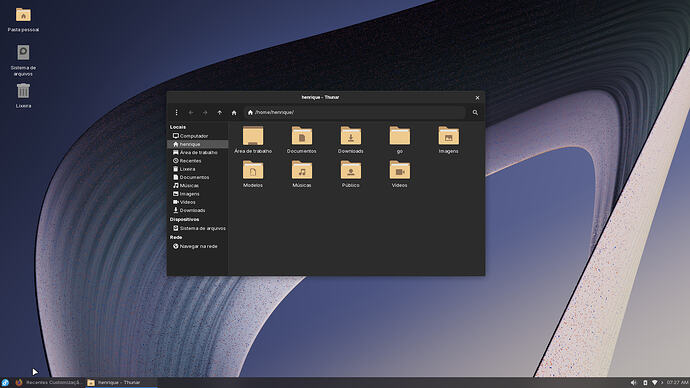The width and height of the screenshot is (690, 388).
Task: Select the Público folder icon
Action: (351, 170)
